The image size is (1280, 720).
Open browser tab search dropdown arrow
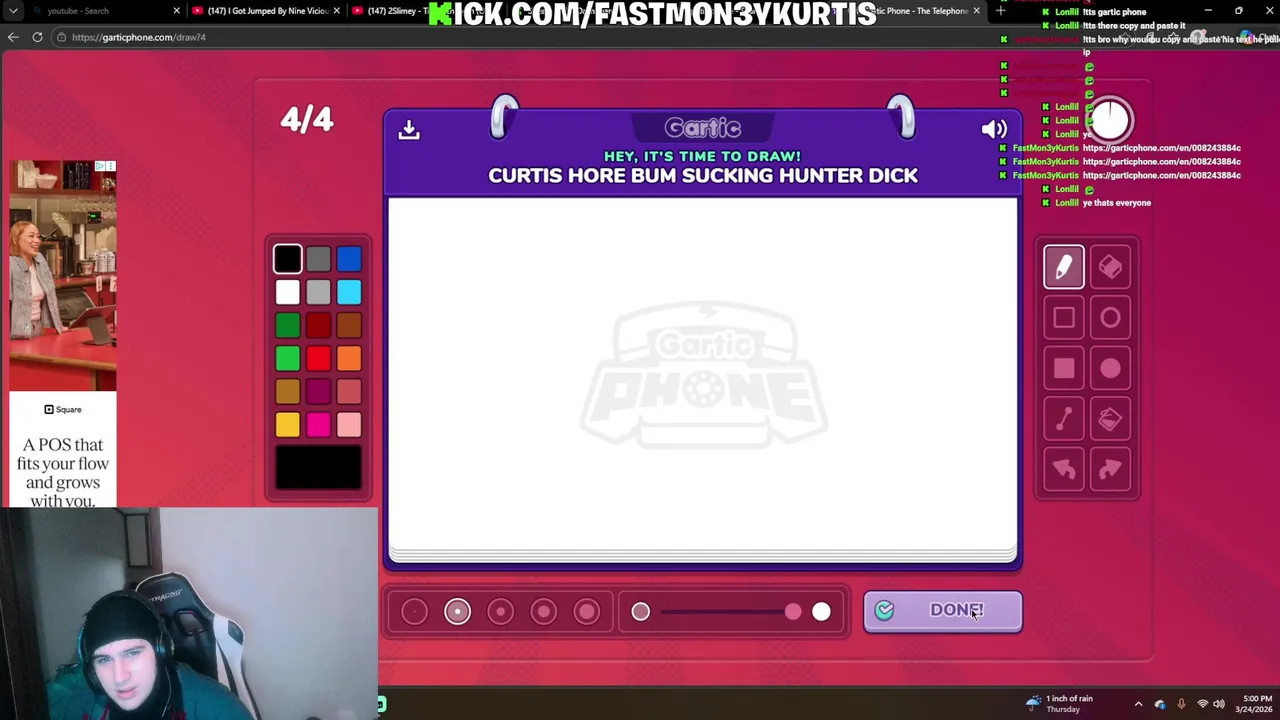point(13,11)
